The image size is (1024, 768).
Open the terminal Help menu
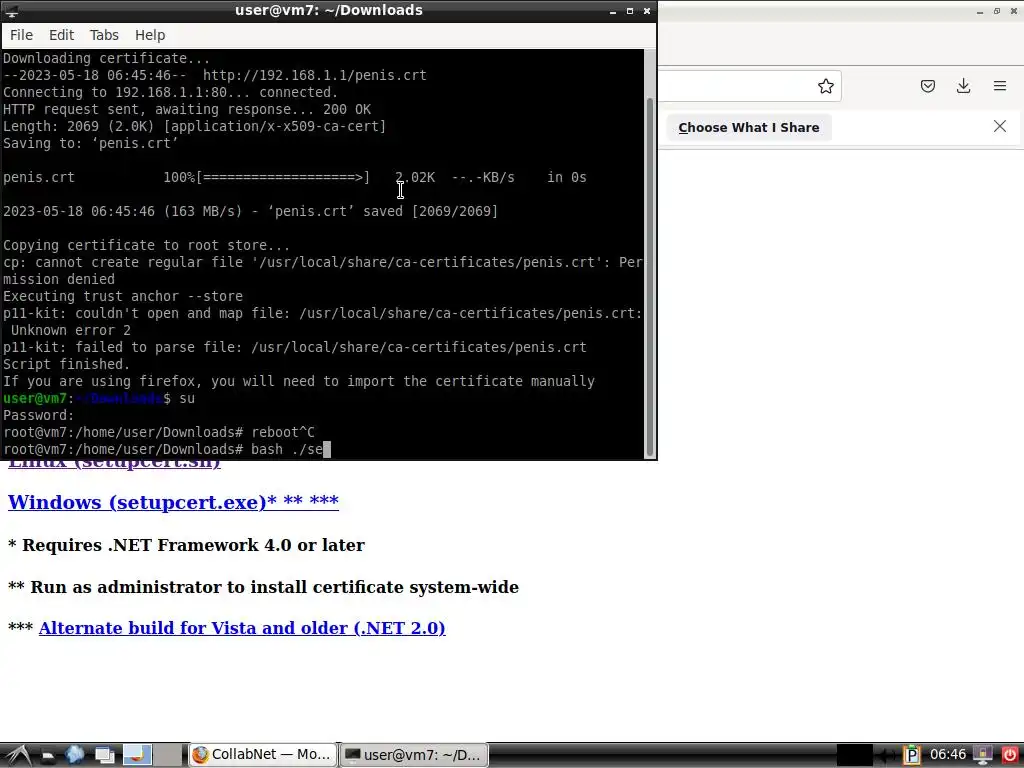pyautogui.click(x=150, y=35)
